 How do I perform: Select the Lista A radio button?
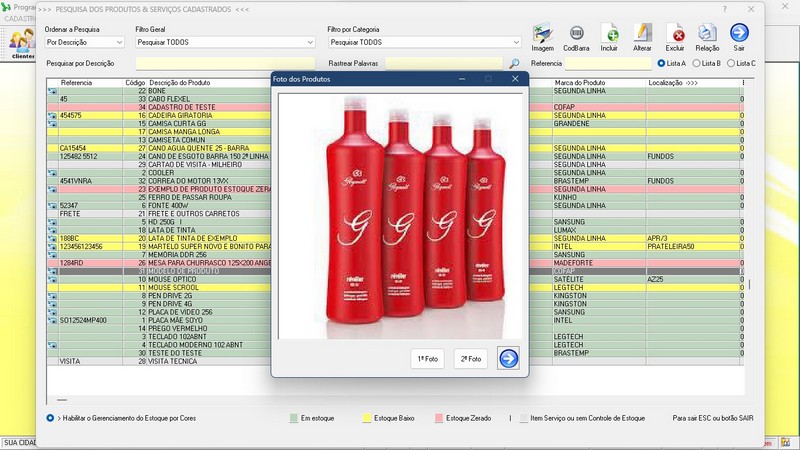661,63
